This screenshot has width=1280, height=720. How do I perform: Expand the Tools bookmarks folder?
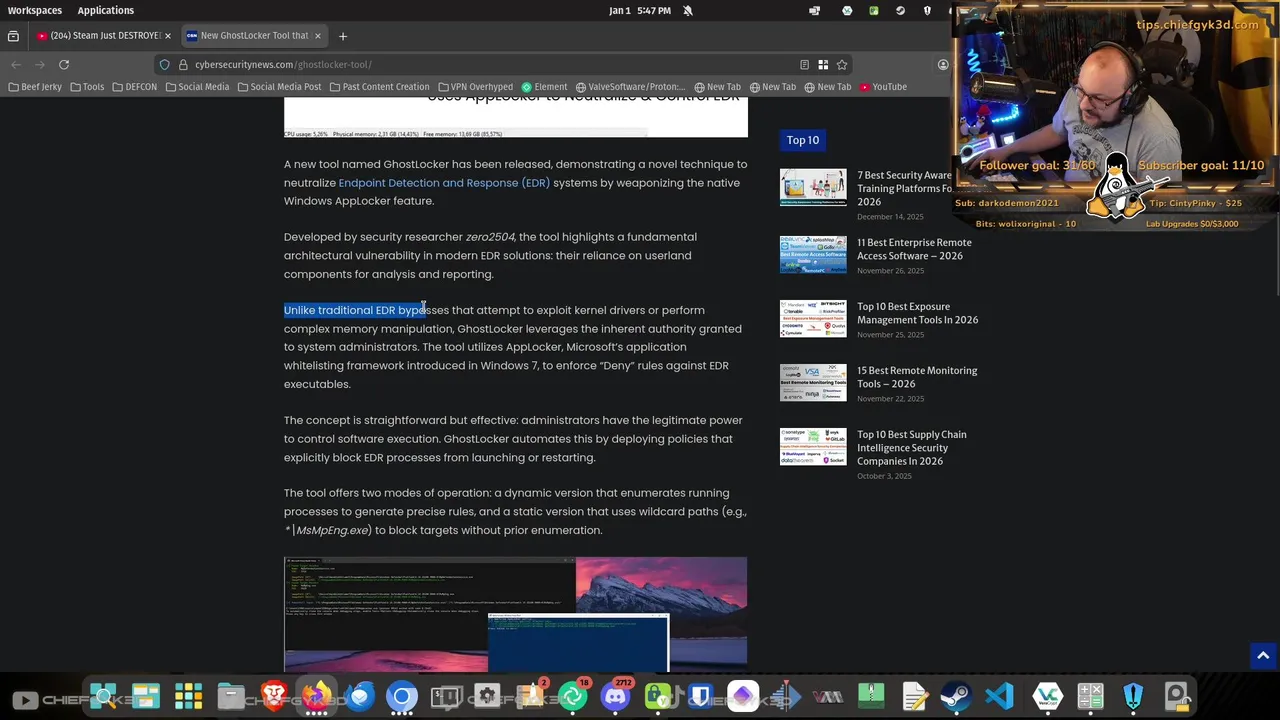point(87,87)
